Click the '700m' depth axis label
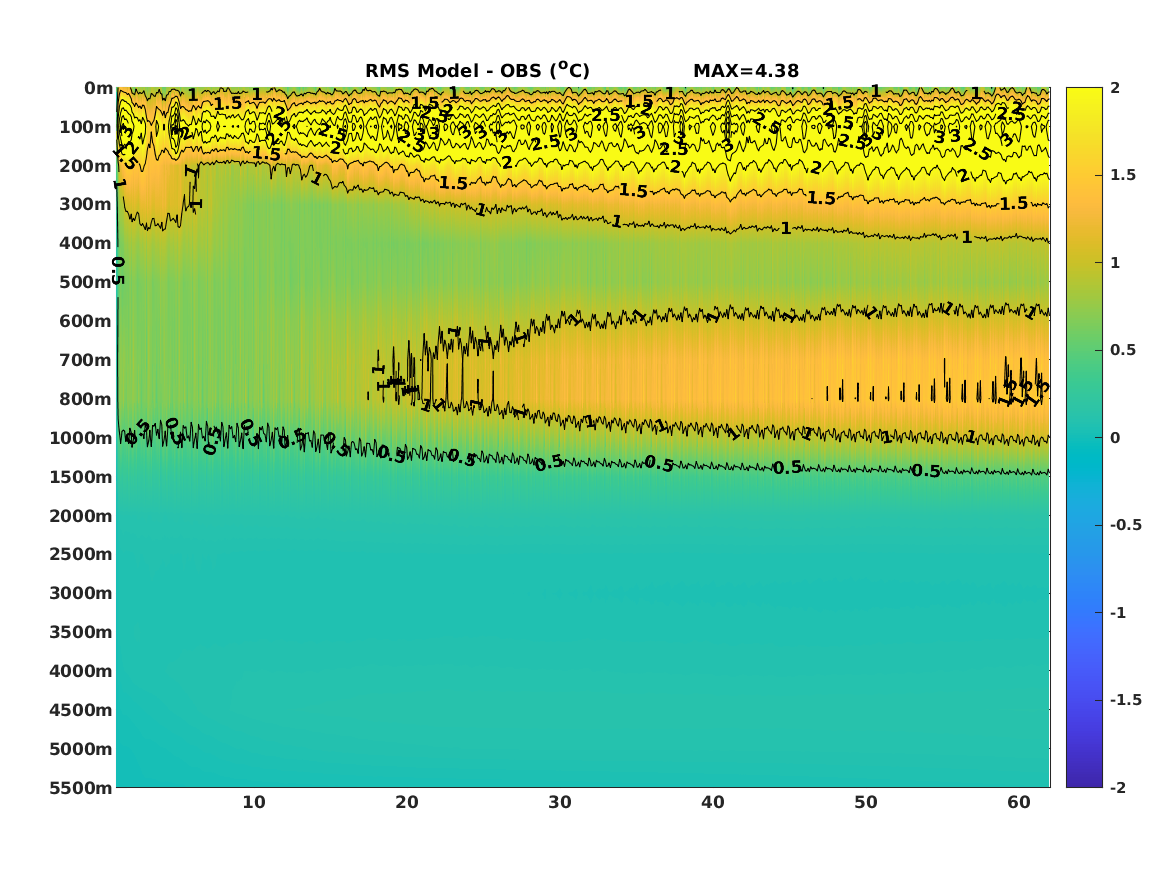 coord(86,360)
